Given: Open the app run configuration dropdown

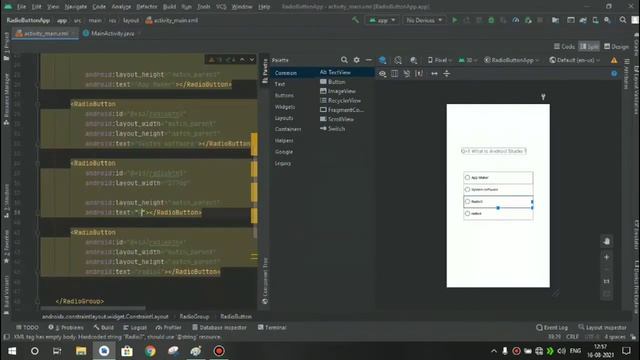Looking at the screenshot, I should click(x=382, y=20).
